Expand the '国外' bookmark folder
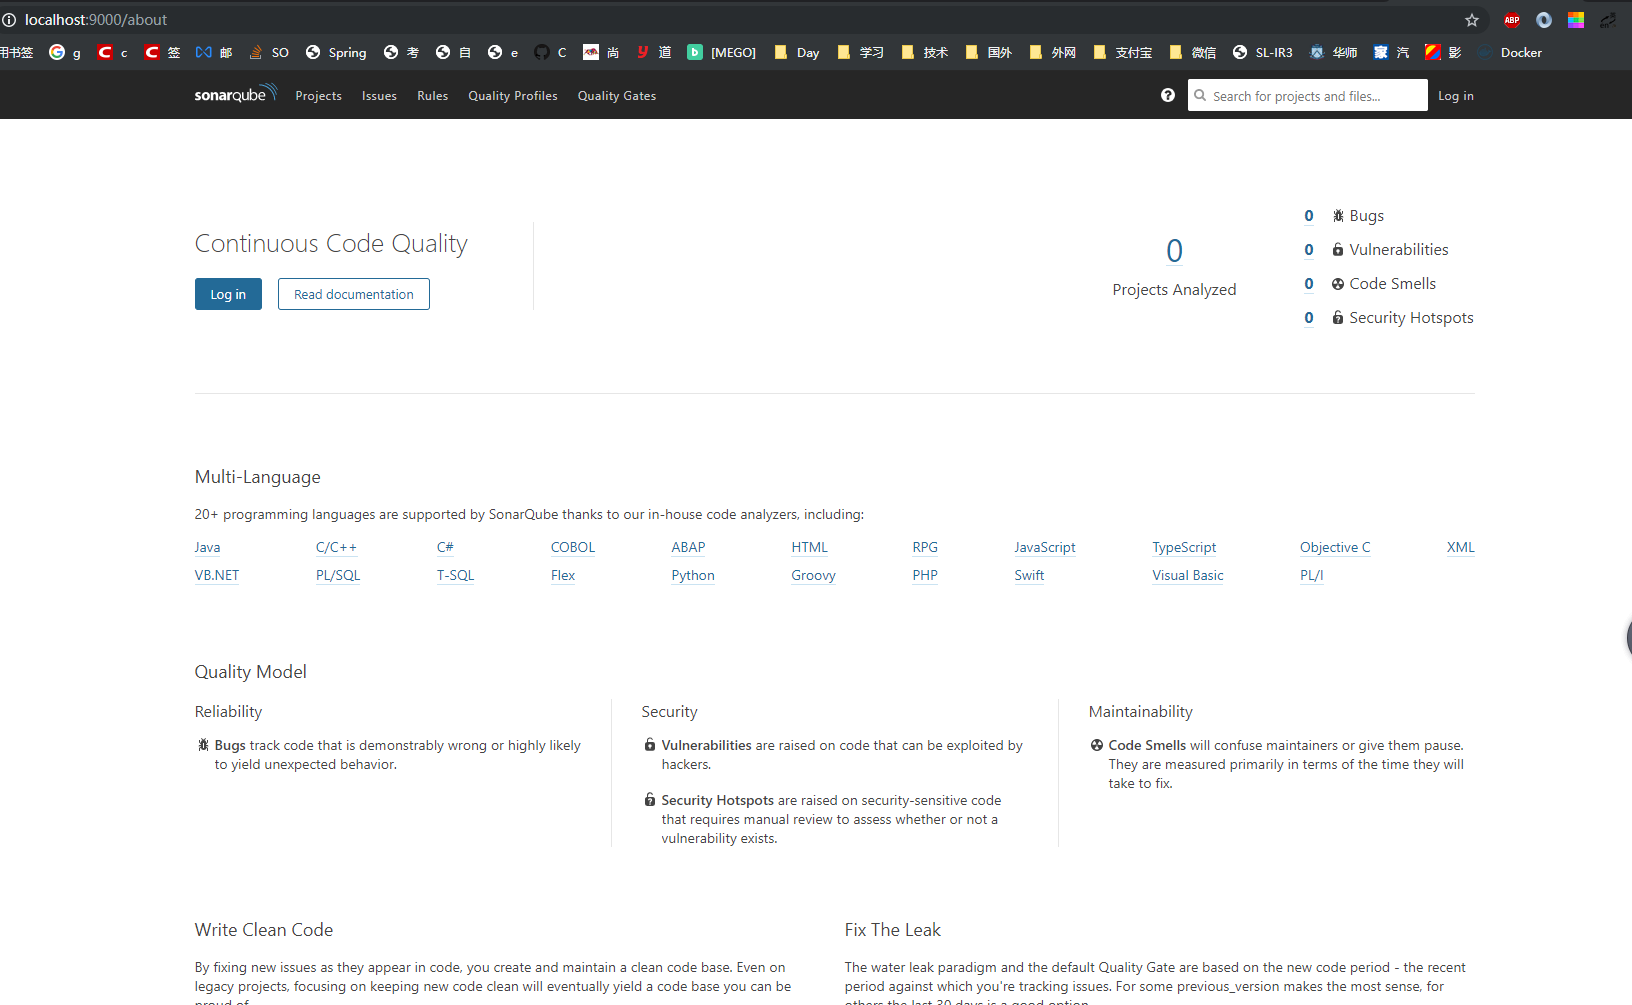This screenshot has width=1632, height=1005. (x=989, y=52)
